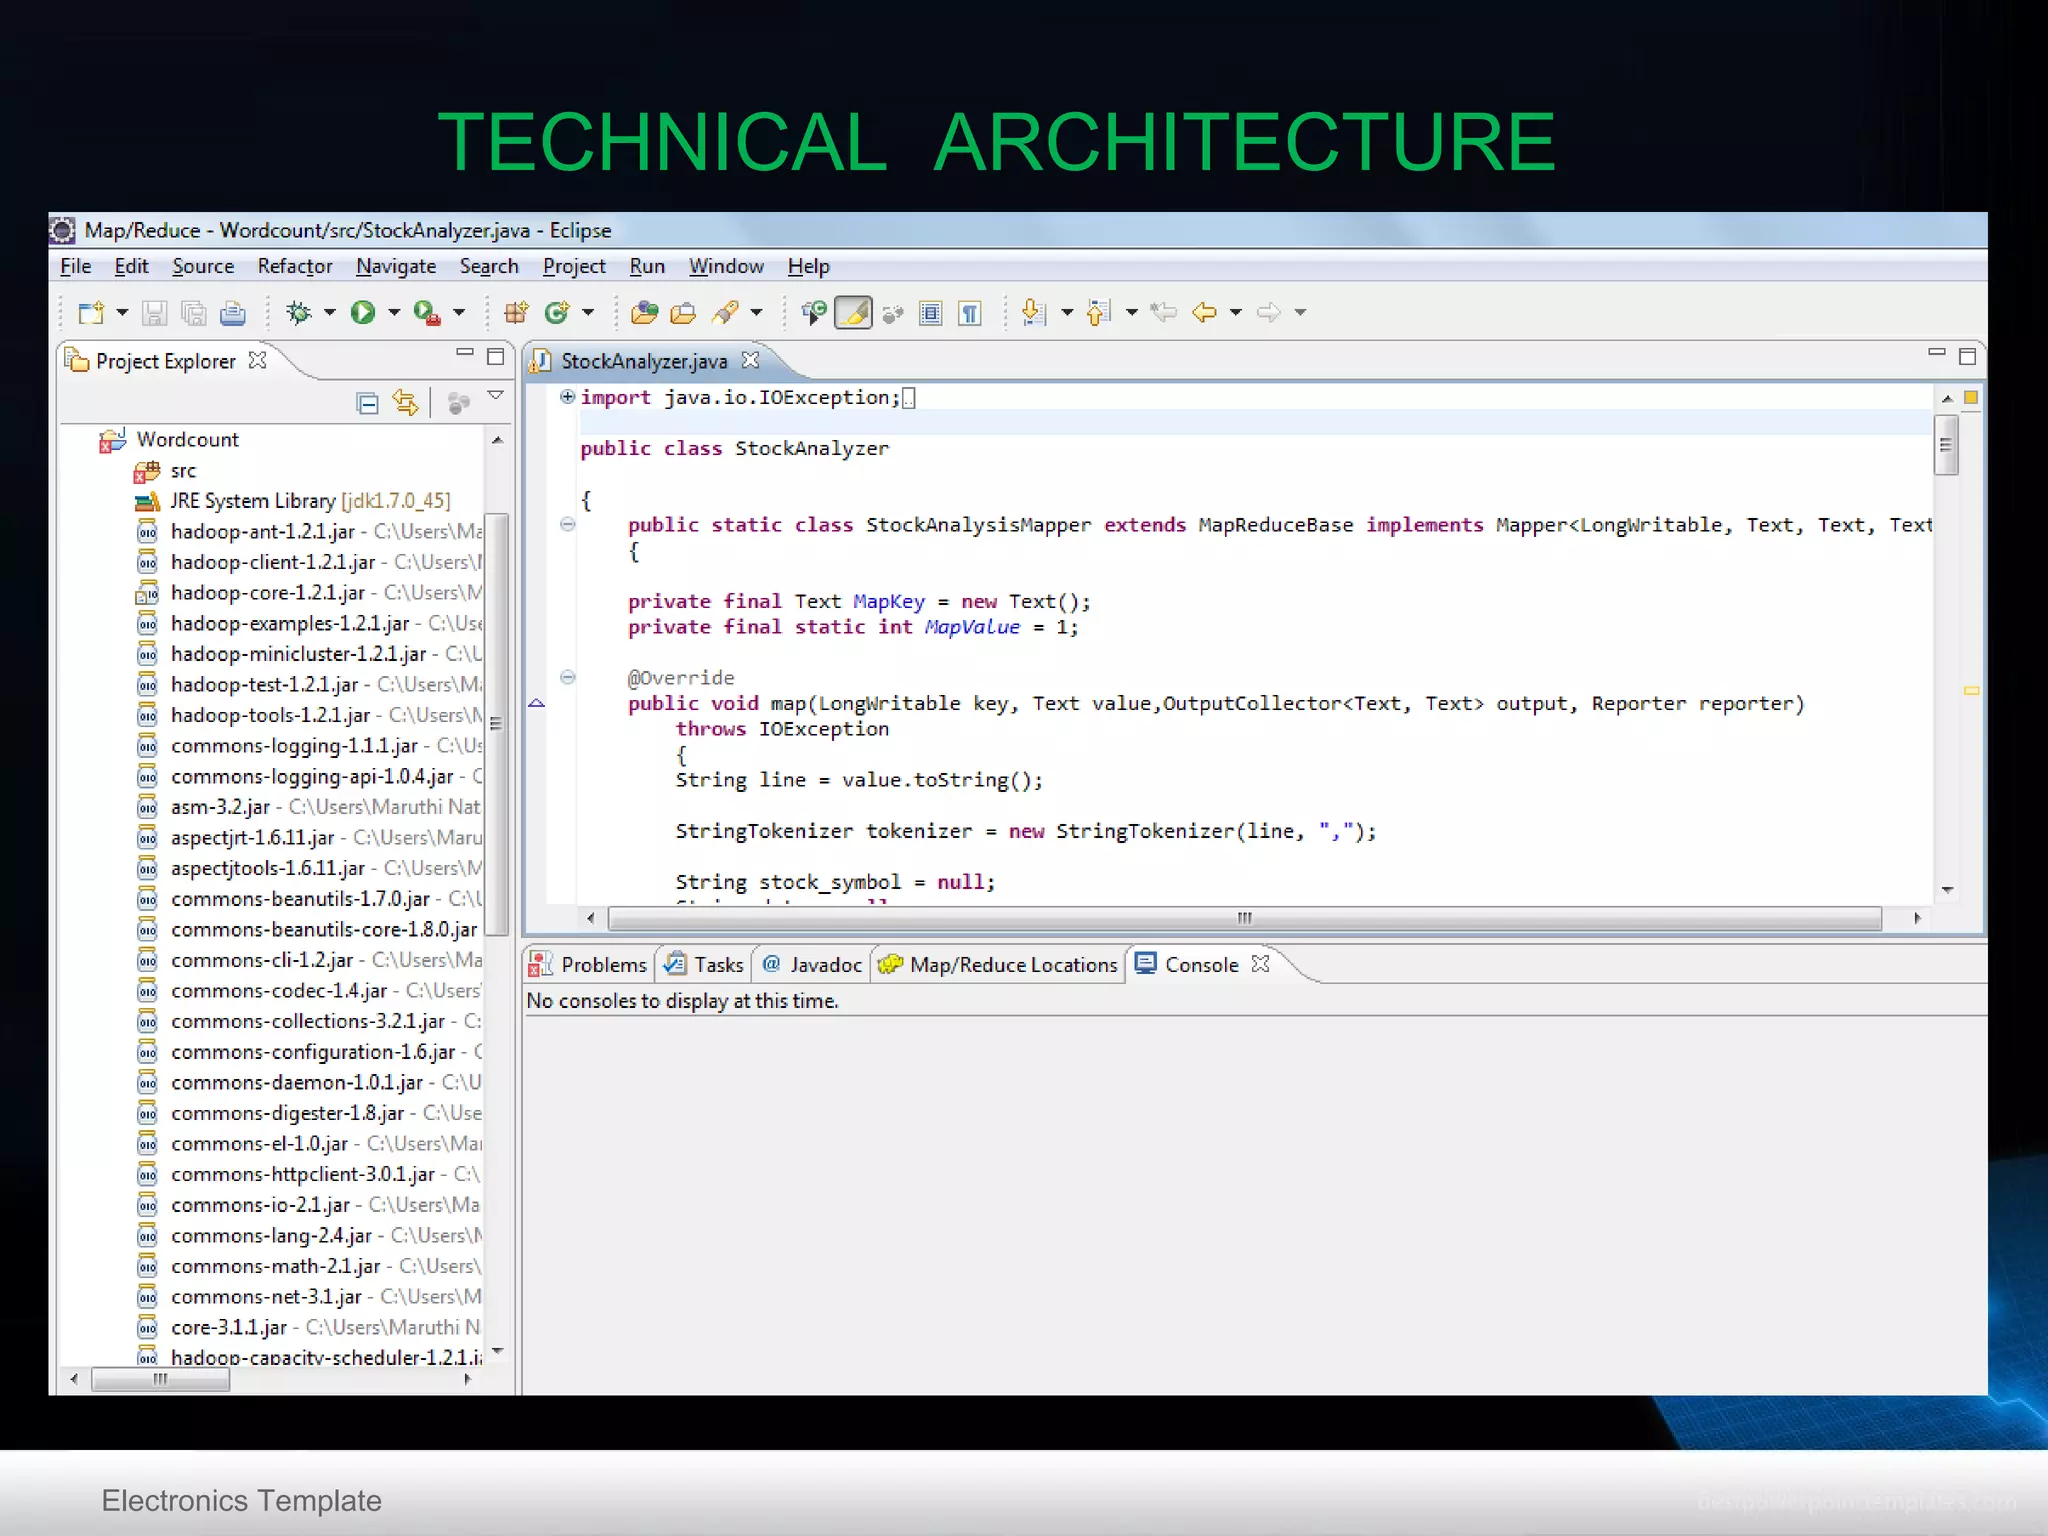Viewport: 2048px width, 1536px height.
Task: Click Run External Tools icon
Action: tap(427, 313)
